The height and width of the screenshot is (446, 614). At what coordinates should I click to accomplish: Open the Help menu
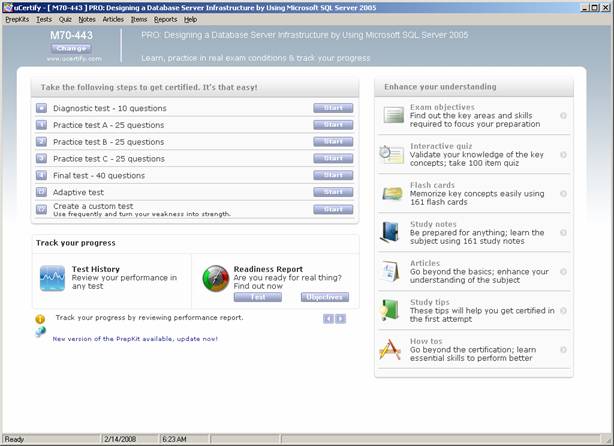pos(190,19)
